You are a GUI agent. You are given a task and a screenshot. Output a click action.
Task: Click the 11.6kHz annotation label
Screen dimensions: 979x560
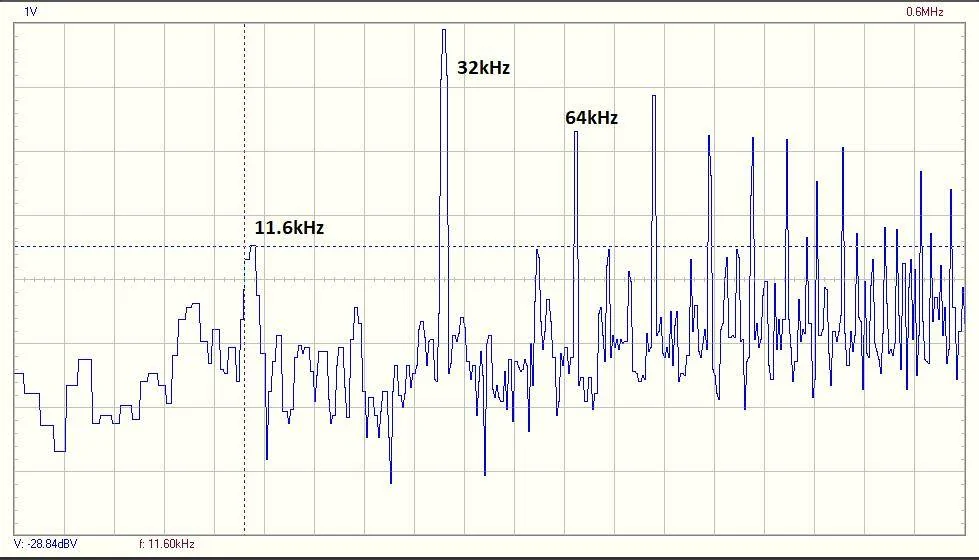pos(289,227)
